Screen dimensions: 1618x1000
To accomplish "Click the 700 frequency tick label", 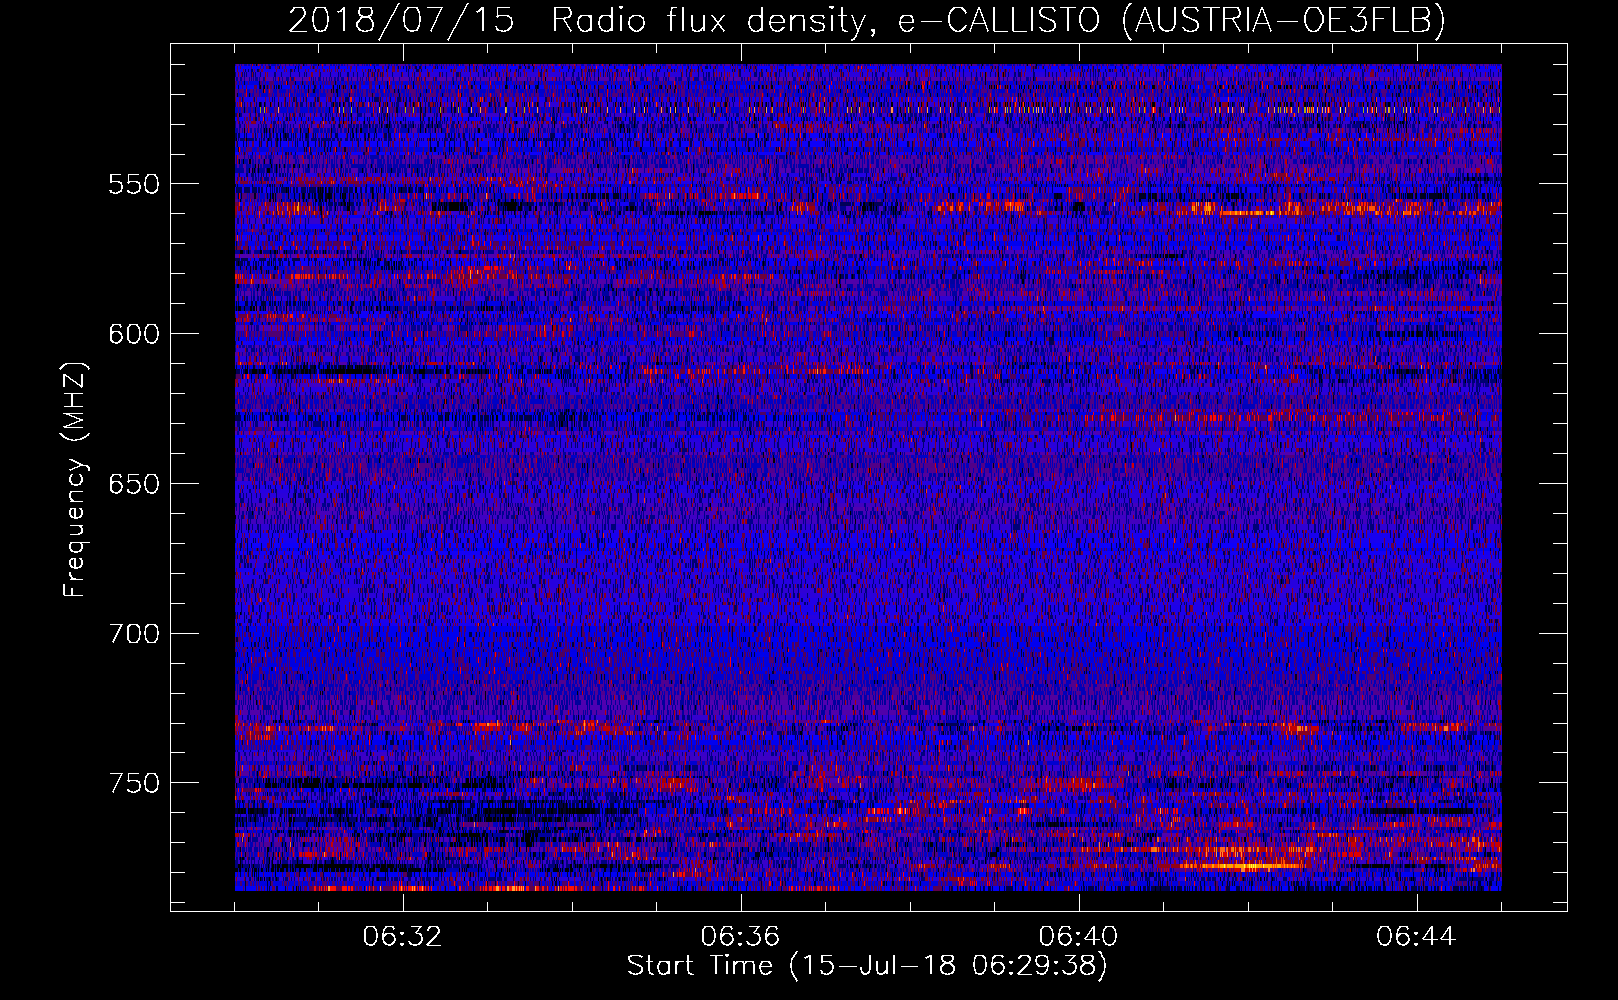I will (134, 634).
